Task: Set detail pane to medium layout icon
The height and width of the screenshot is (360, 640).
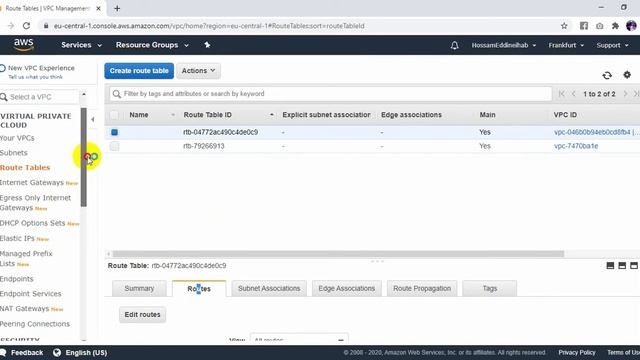Action: pyautogui.click(x=622, y=266)
